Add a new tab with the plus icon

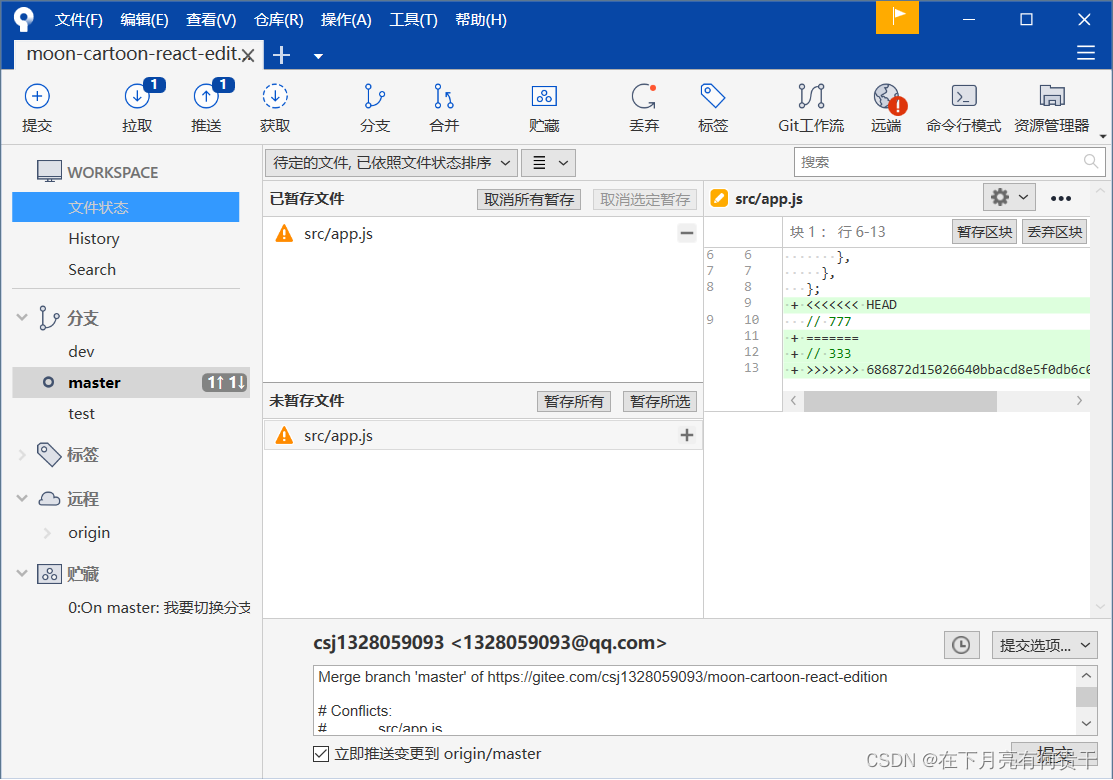(282, 55)
